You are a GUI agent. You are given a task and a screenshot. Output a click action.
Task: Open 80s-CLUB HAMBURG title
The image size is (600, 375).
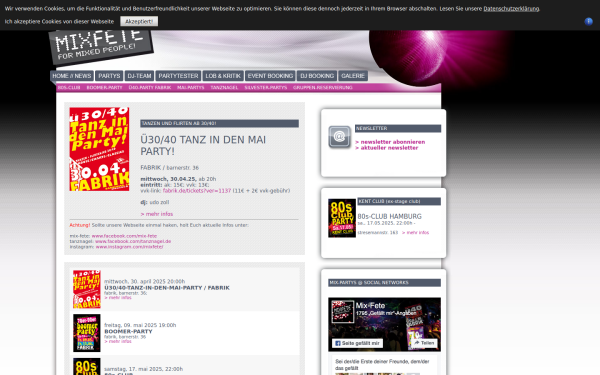point(390,216)
